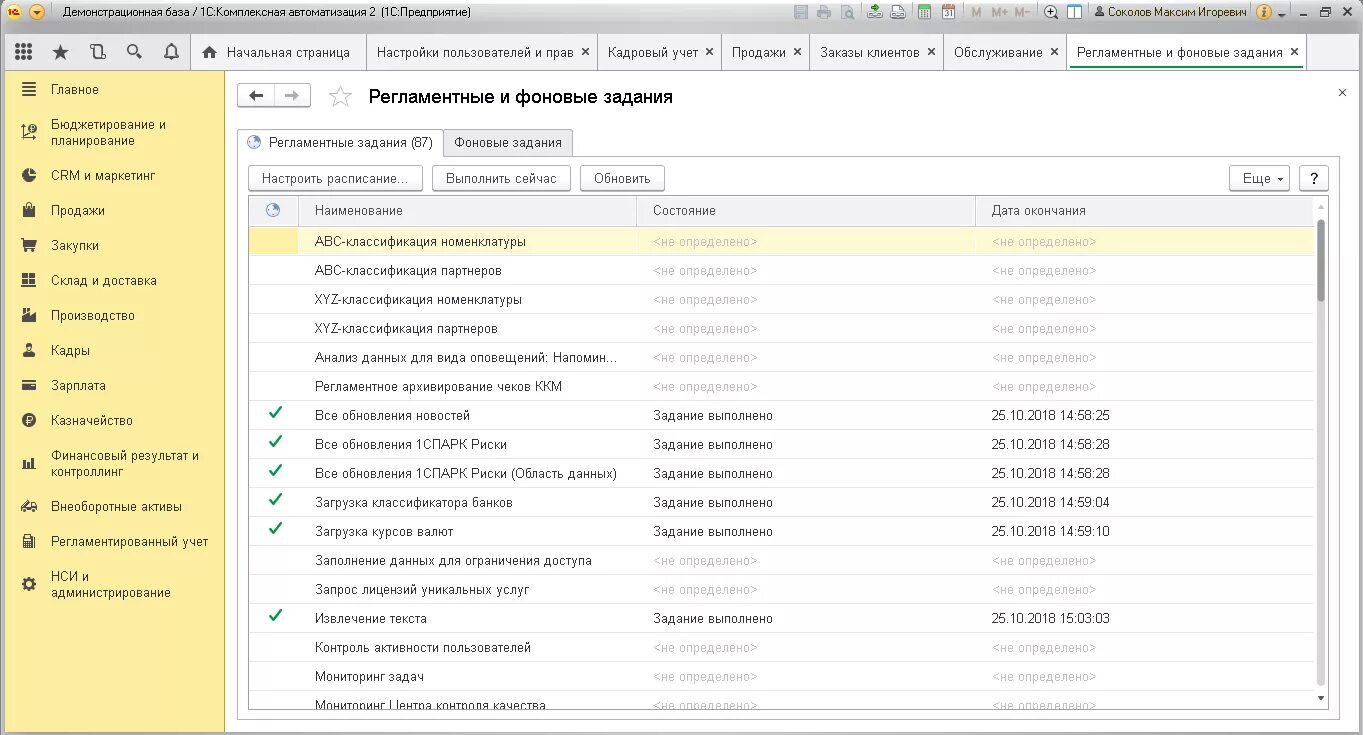Open the Производство section
Image resolution: width=1363 pixels, height=735 pixels.
point(93,315)
